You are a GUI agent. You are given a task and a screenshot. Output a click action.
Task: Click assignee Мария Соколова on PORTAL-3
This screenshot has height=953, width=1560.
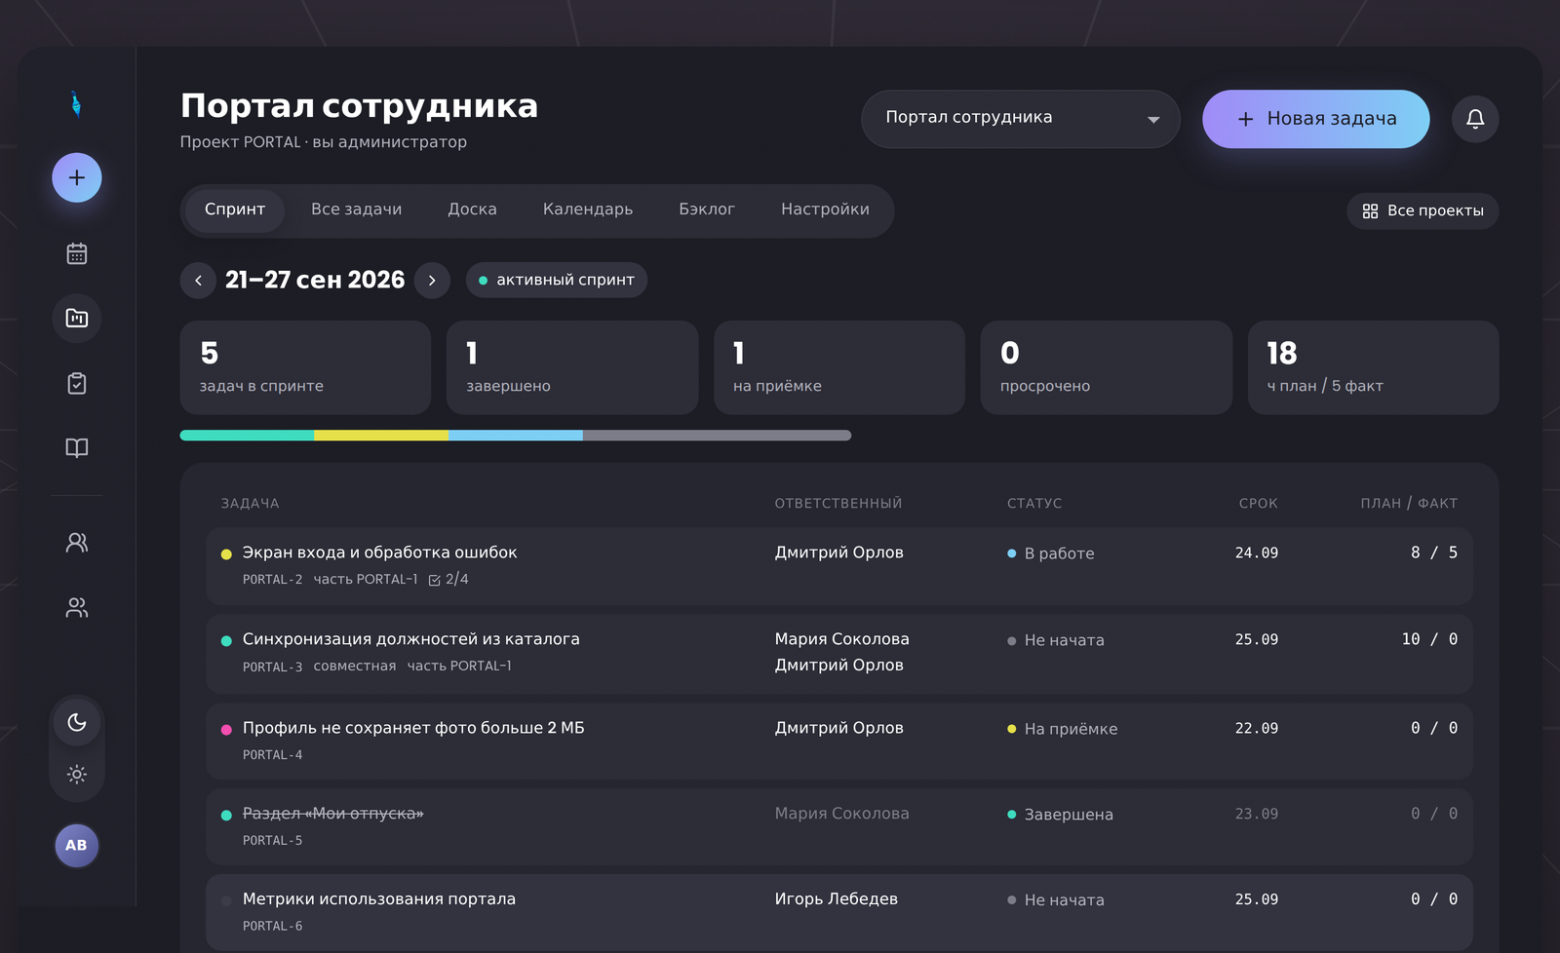[842, 639]
